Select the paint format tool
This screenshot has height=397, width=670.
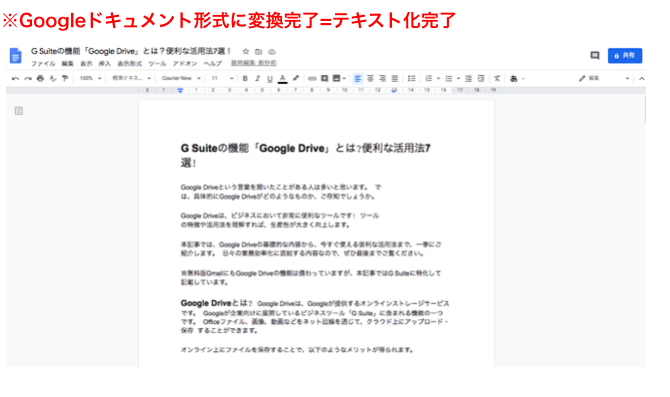click(x=65, y=79)
